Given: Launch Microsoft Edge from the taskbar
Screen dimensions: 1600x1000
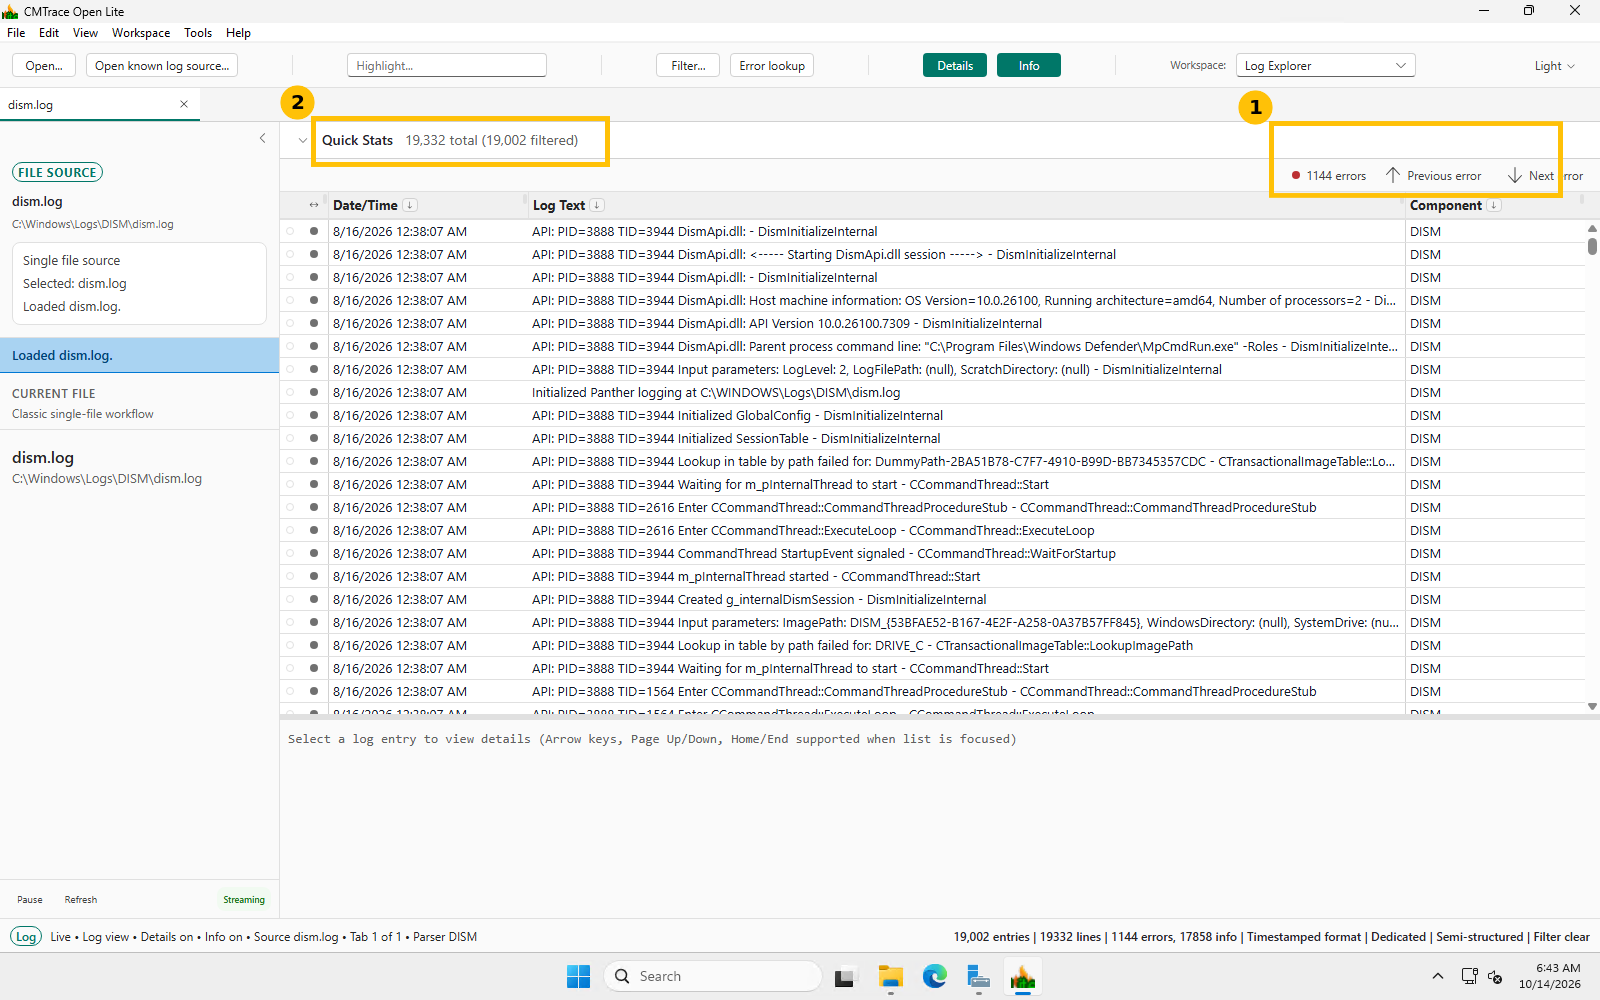Looking at the screenshot, I should pos(935,976).
